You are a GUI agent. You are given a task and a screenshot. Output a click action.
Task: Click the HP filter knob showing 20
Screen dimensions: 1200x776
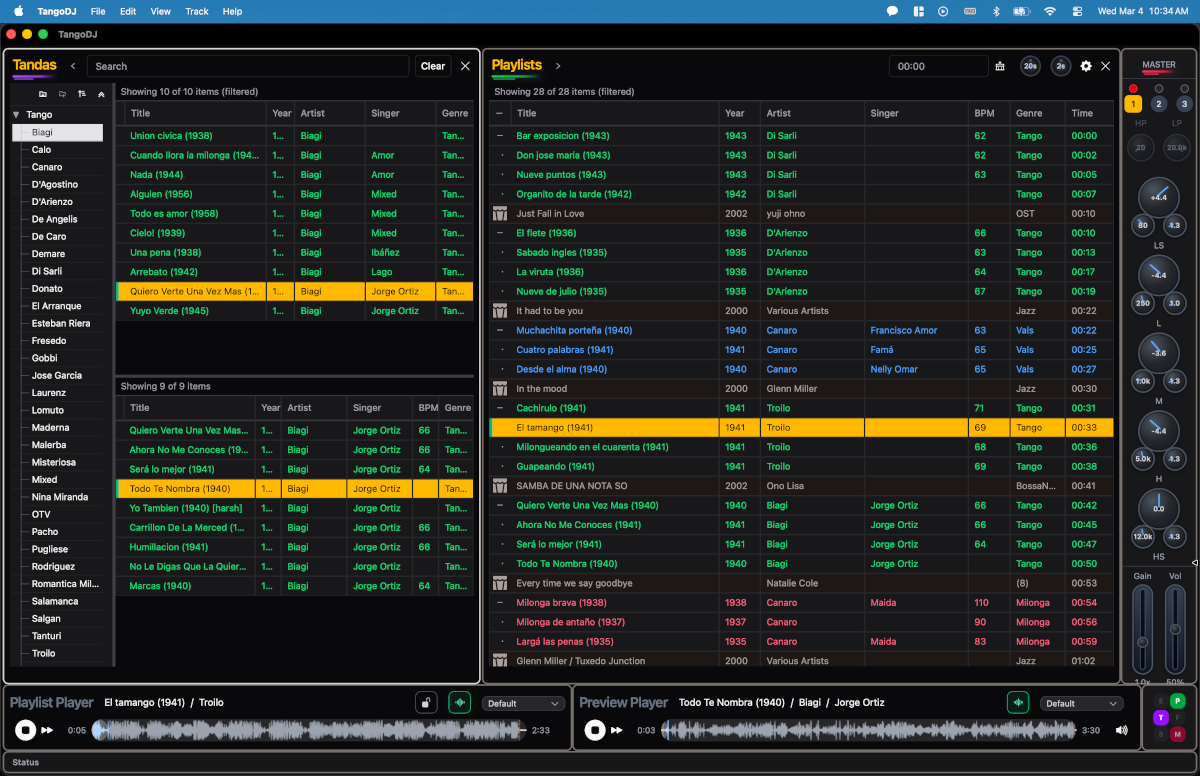(x=1141, y=147)
